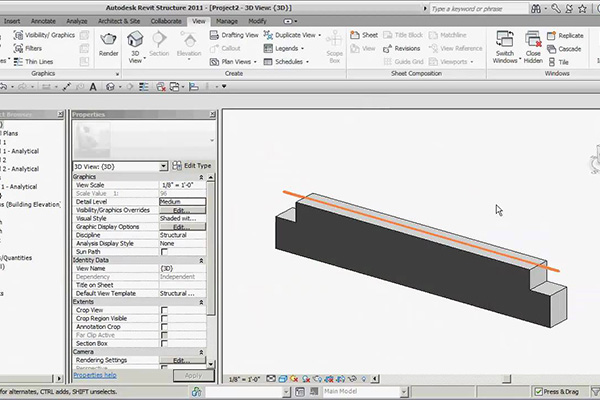Click the worksets icon in status bar

tap(196, 391)
